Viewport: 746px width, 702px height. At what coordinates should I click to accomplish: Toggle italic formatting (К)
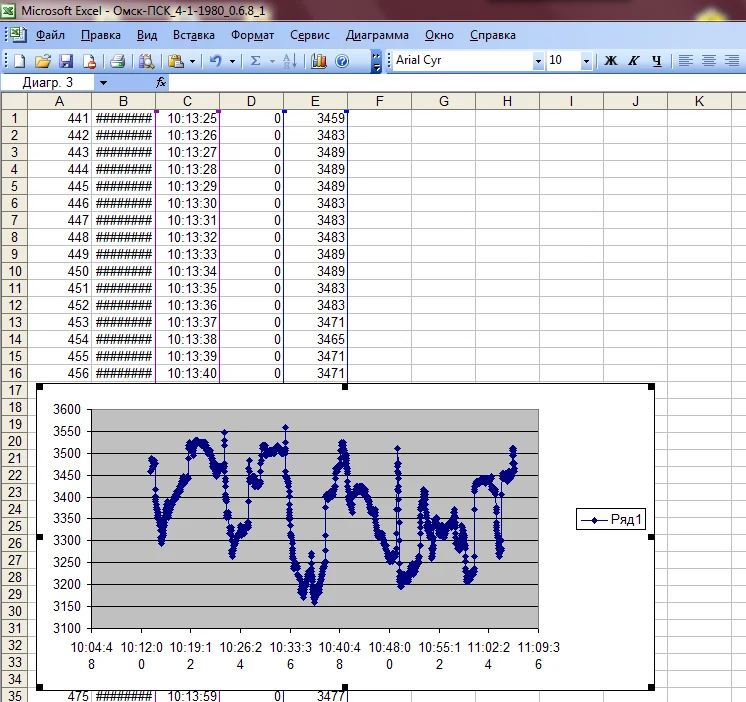(634, 61)
